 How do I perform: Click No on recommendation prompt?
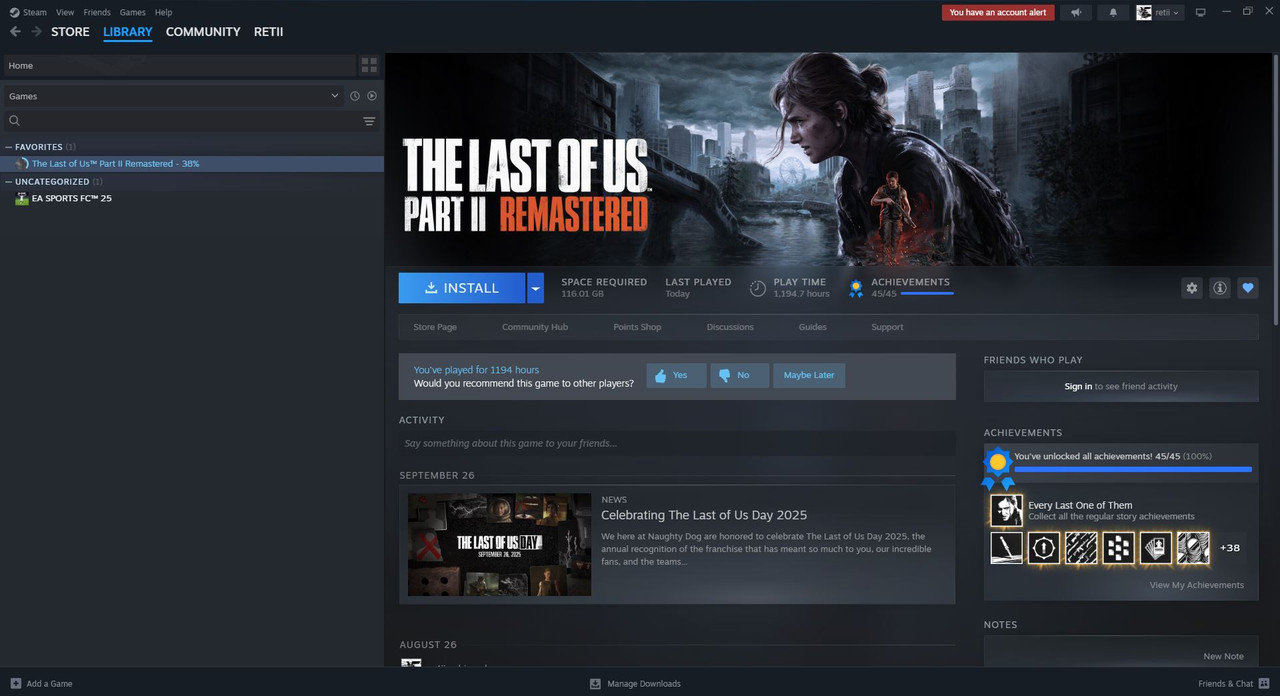coord(740,375)
